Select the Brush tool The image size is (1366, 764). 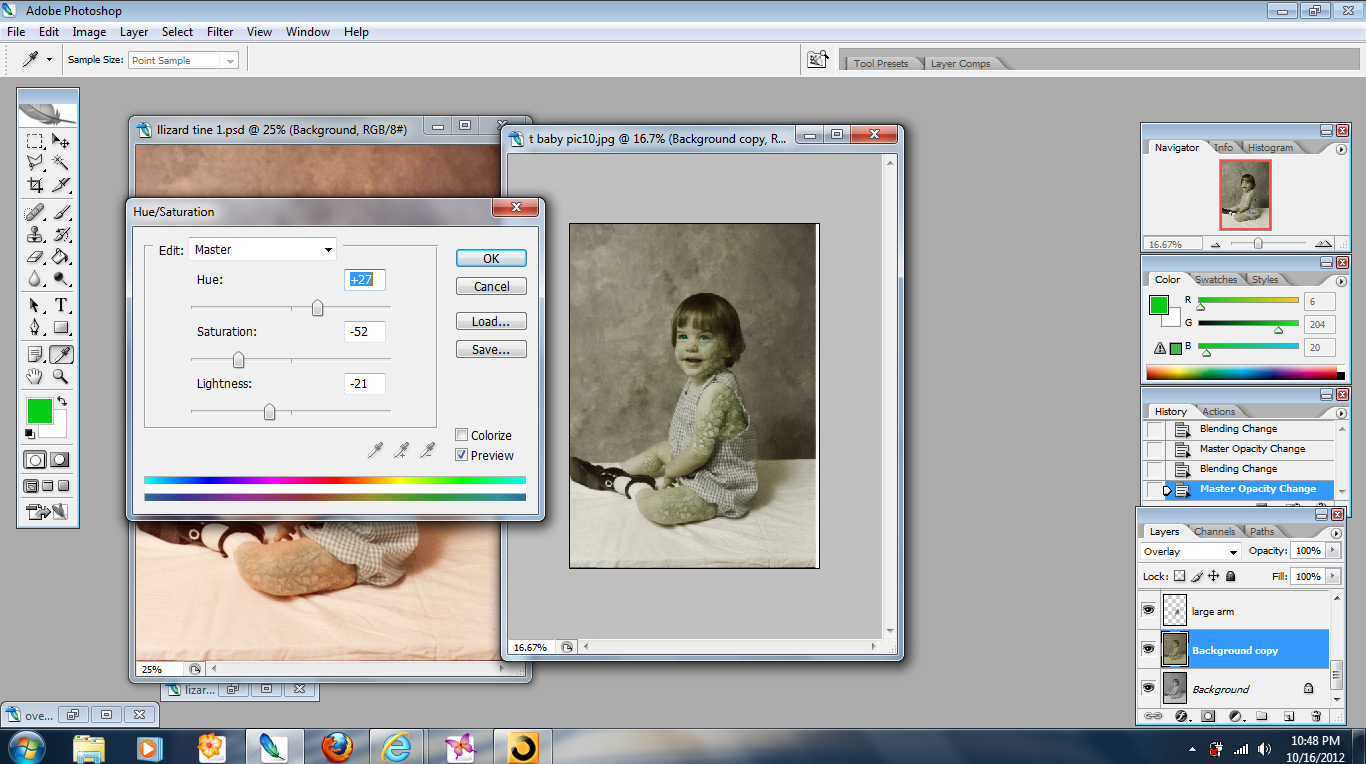pyautogui.click(x=61, y=213)
